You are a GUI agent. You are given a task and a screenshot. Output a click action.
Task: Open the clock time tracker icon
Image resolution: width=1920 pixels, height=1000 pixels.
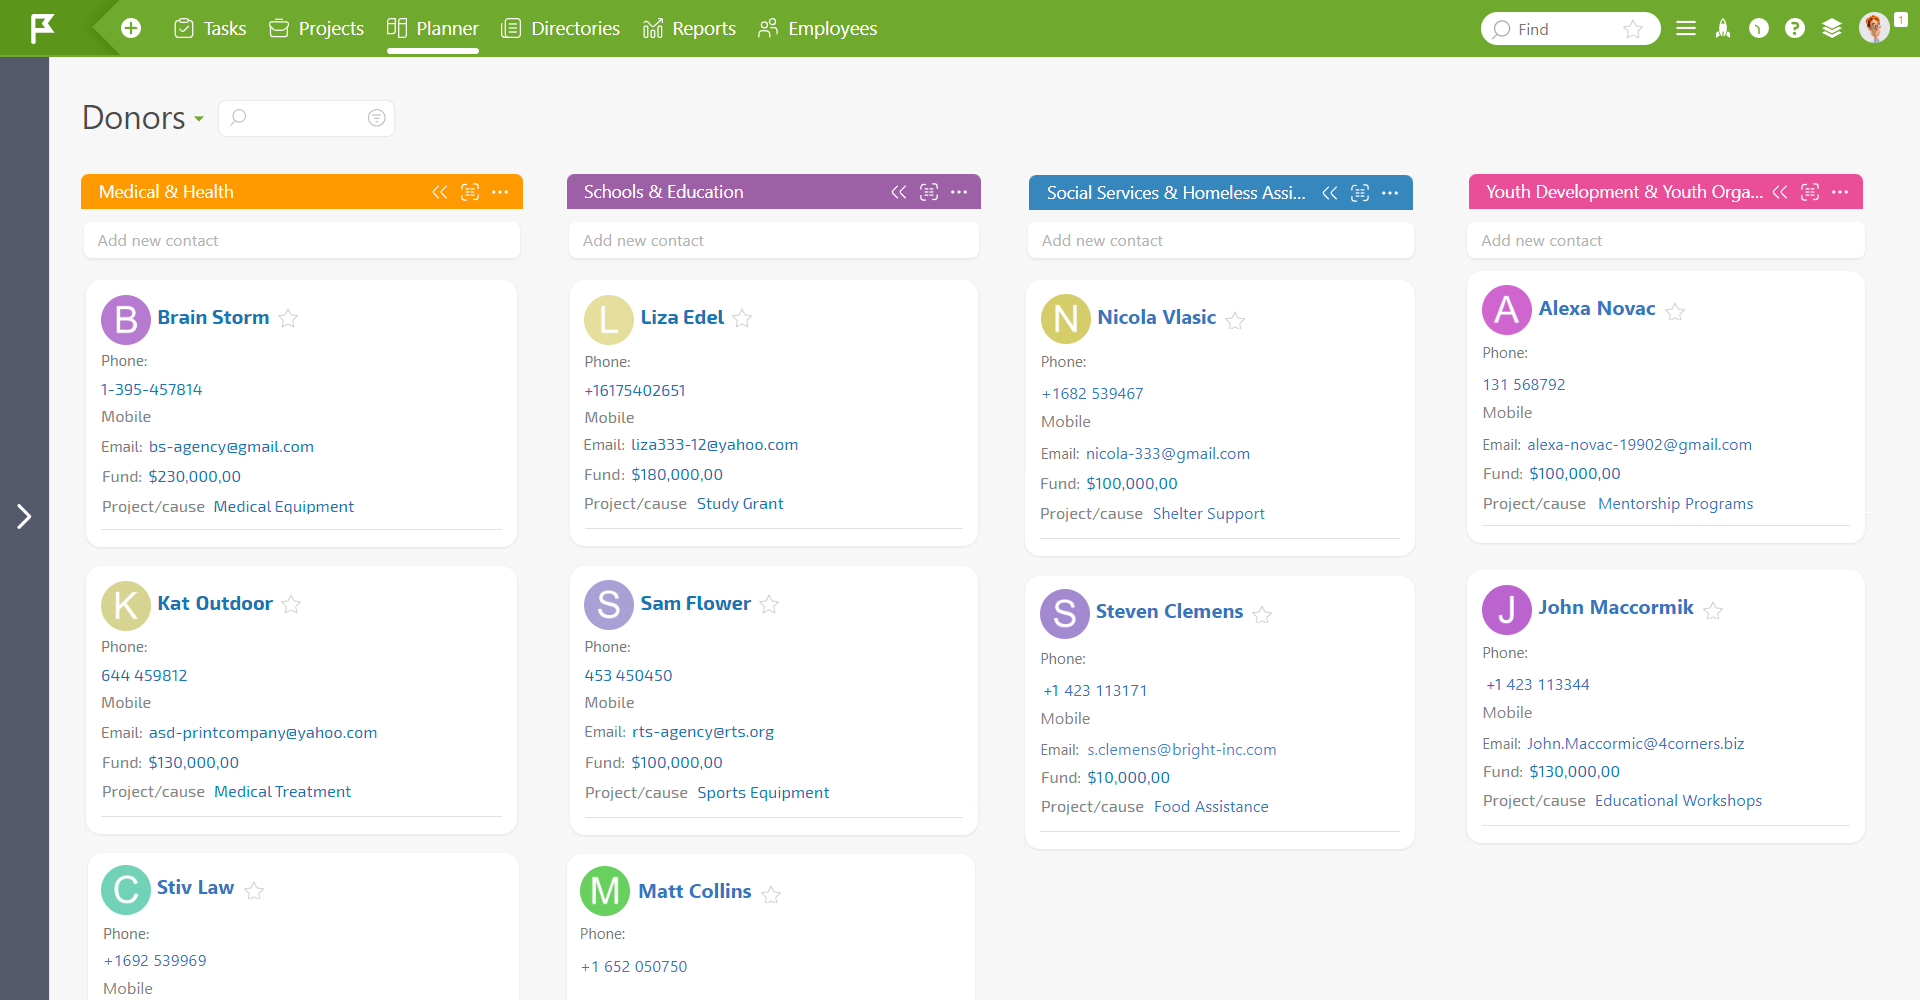1759,28
